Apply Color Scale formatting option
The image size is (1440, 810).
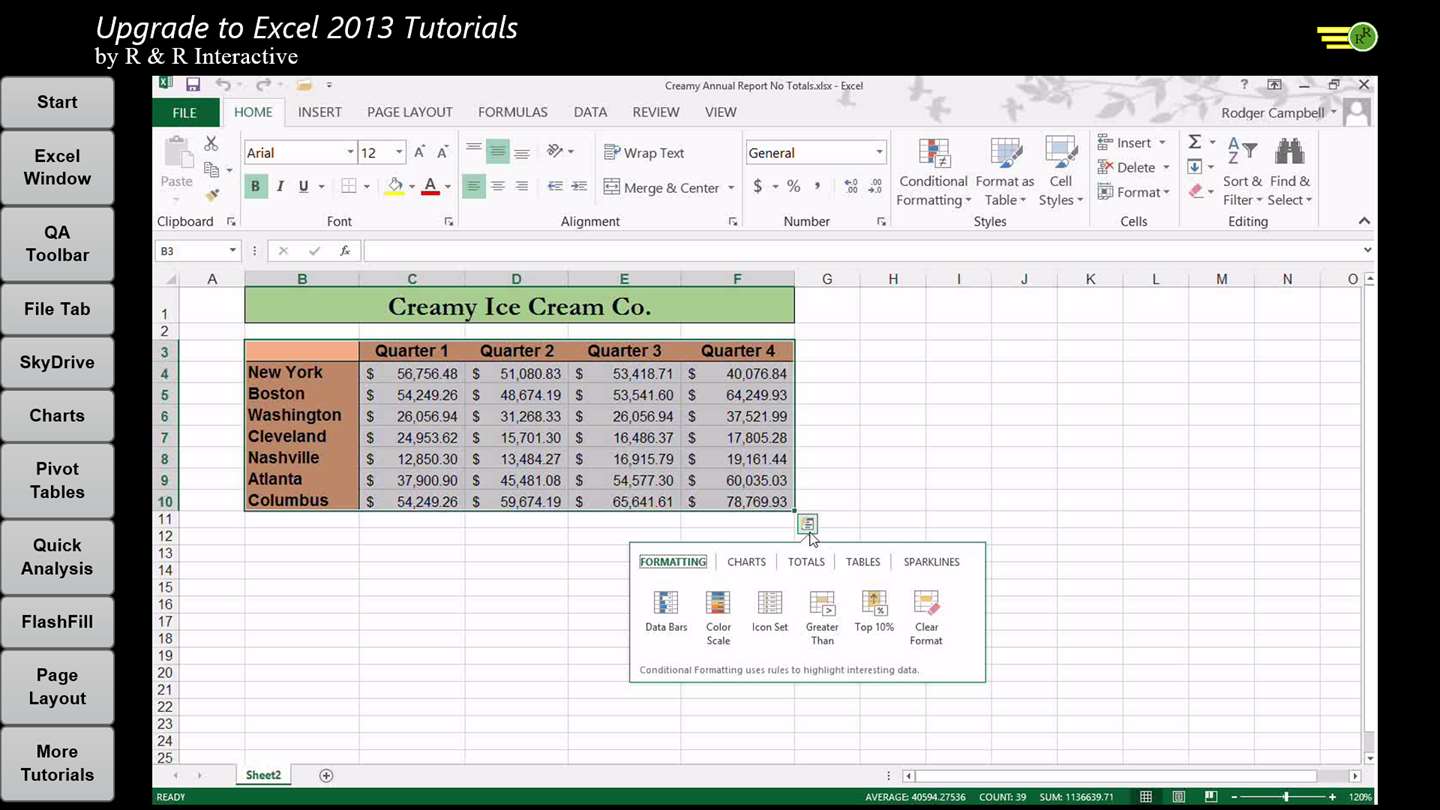(x=718, y=617)
